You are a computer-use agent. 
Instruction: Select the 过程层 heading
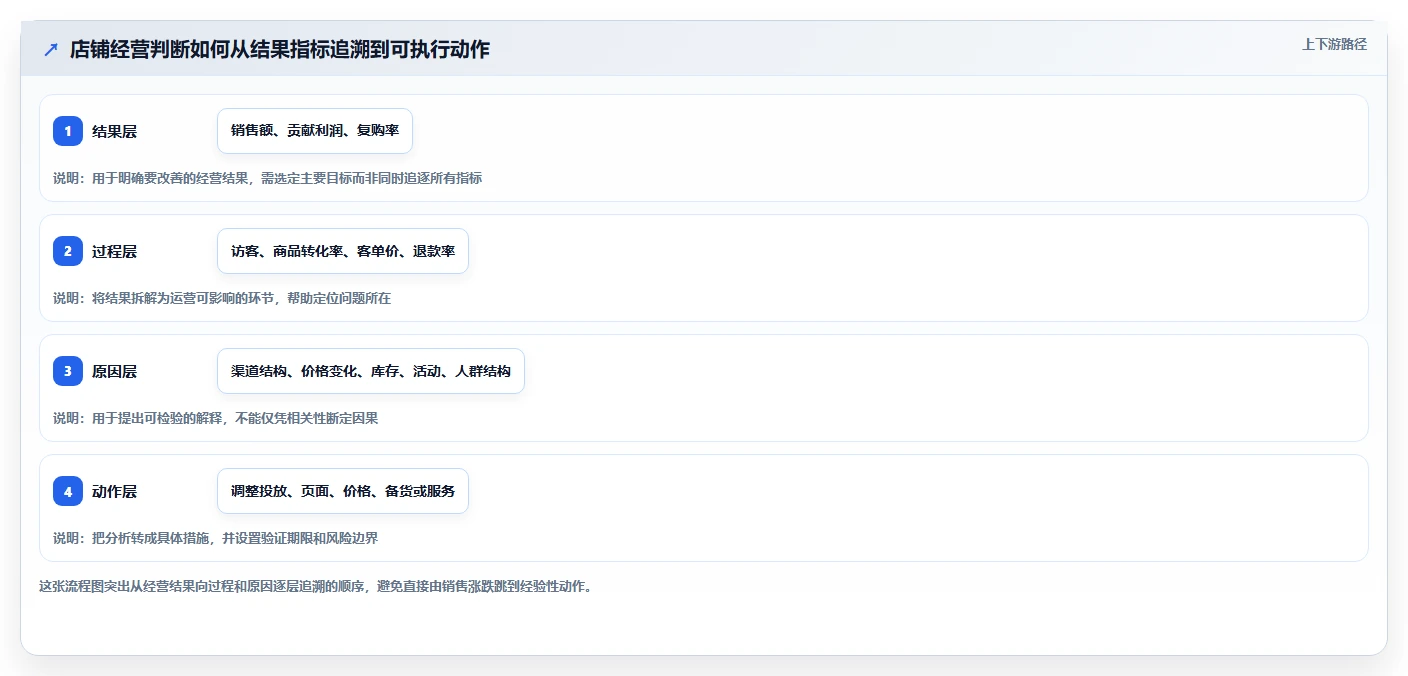(114, 251)
